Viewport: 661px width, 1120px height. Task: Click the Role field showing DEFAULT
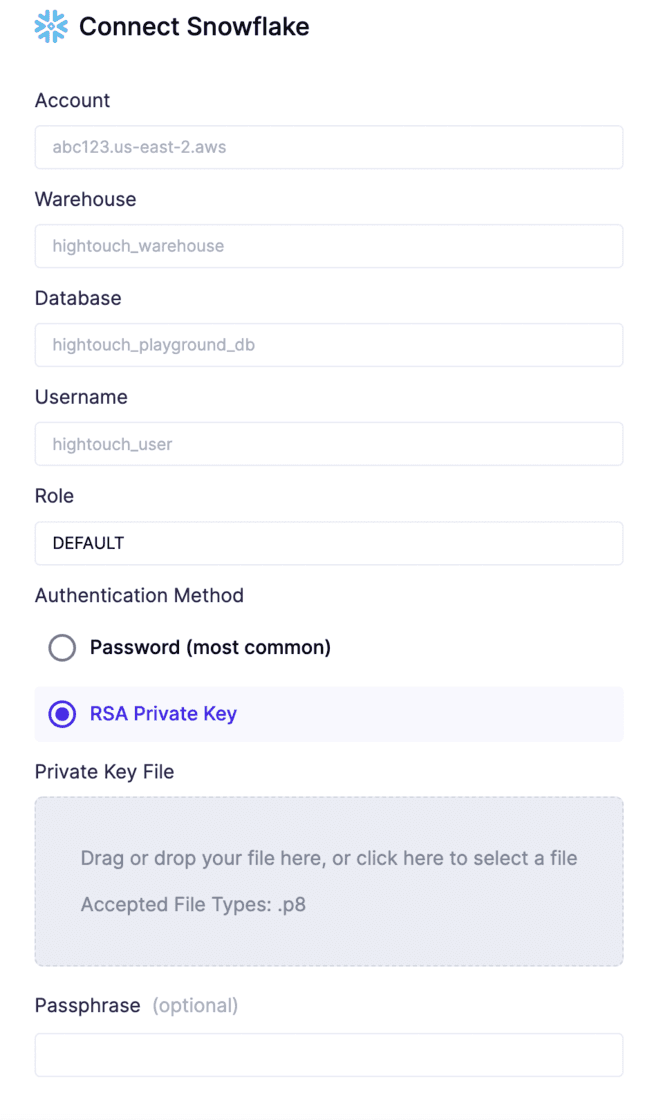click(329, 543)
